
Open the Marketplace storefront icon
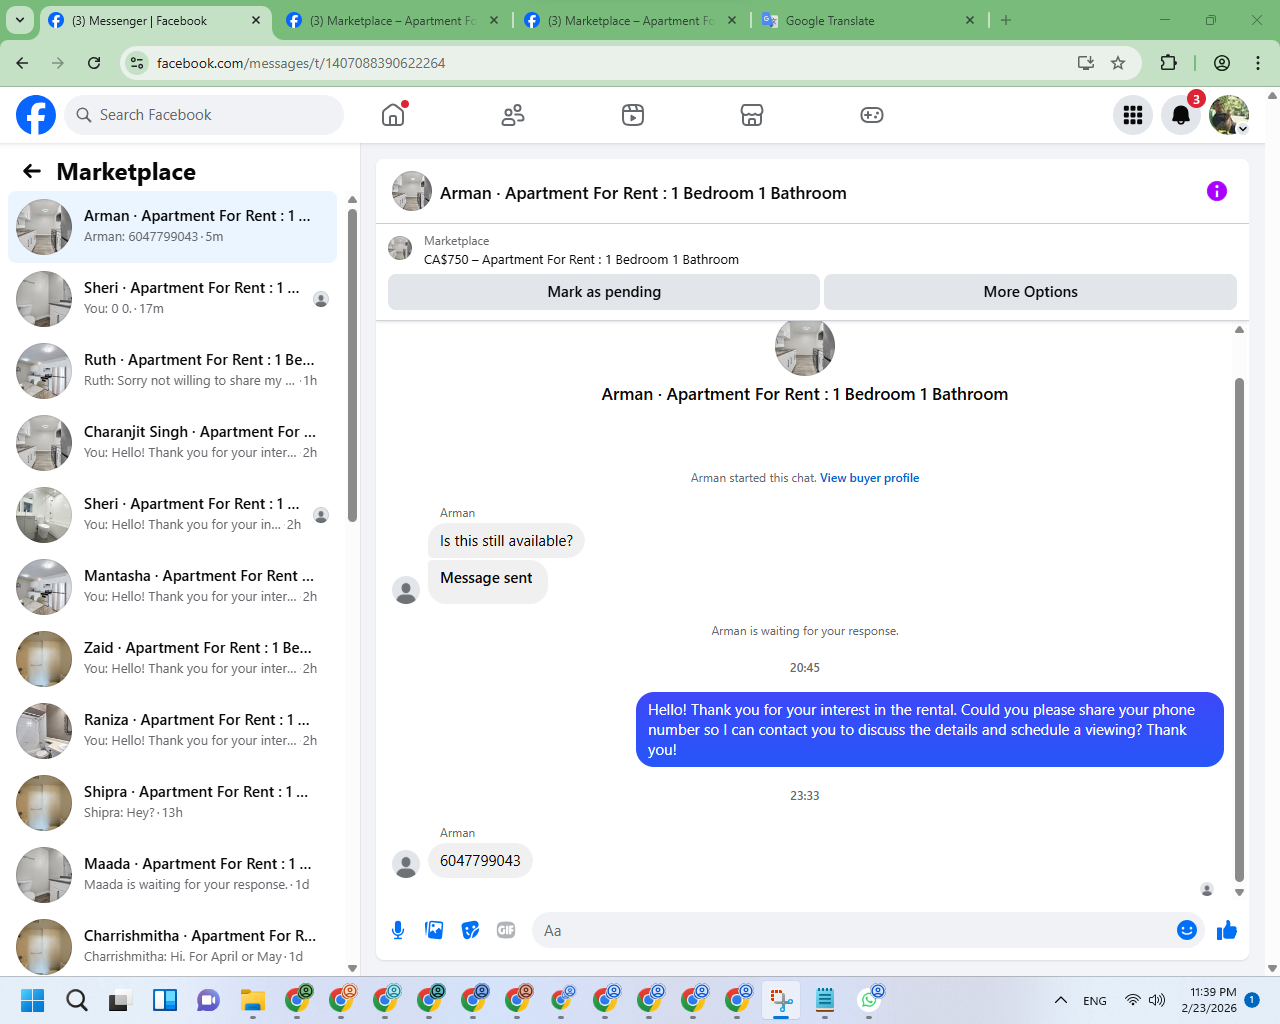(x=752, y=115)
